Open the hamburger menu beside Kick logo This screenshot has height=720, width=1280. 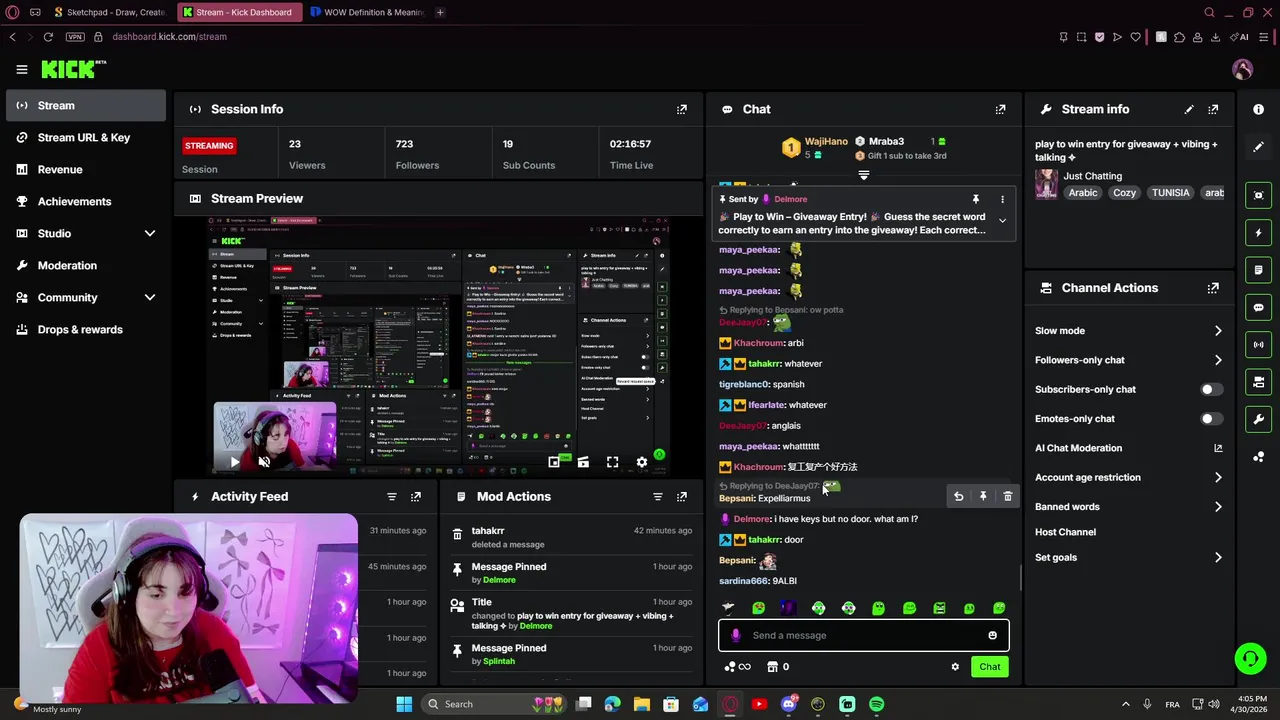(22, 69)
